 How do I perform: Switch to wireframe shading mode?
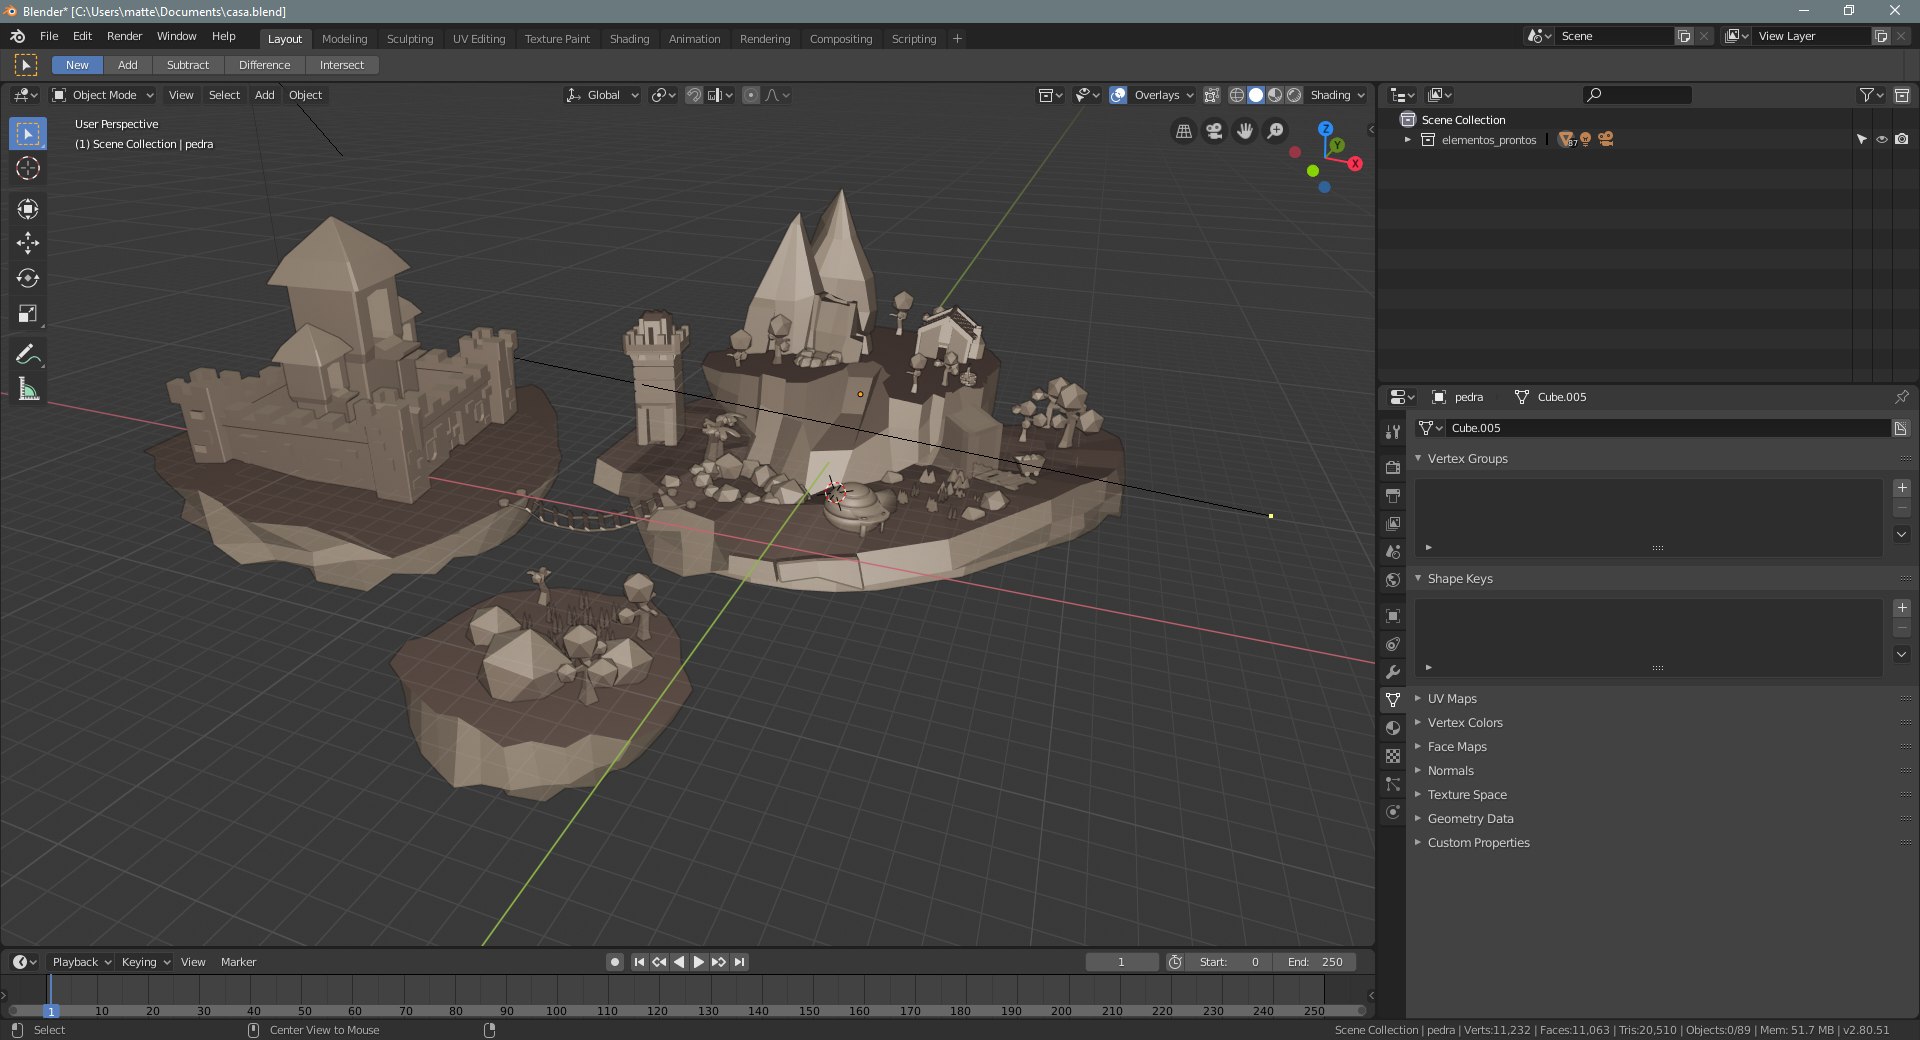point(1237,95)
